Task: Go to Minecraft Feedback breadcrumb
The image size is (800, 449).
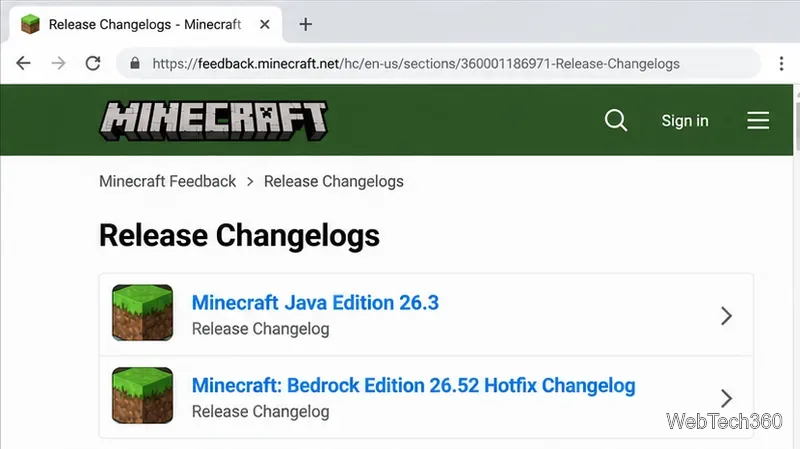Action: coord(167,181)
